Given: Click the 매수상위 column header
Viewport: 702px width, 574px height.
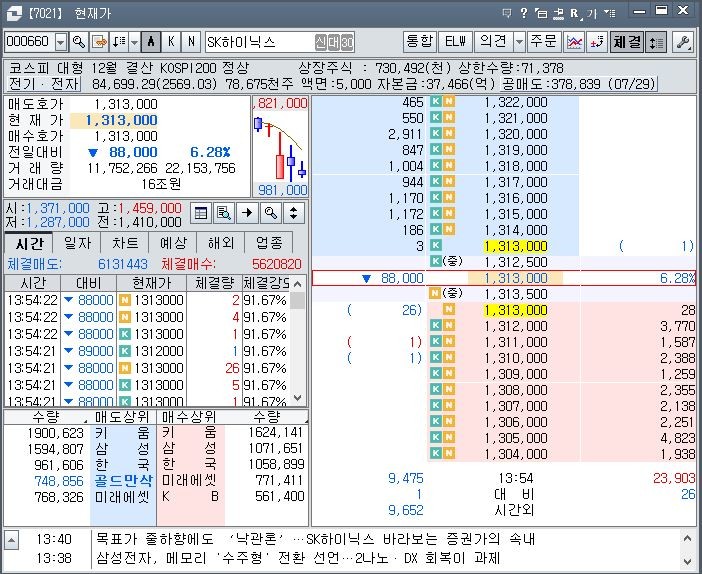Looking at the screenshot, I should pyautogui.click(x=189, y=417).
